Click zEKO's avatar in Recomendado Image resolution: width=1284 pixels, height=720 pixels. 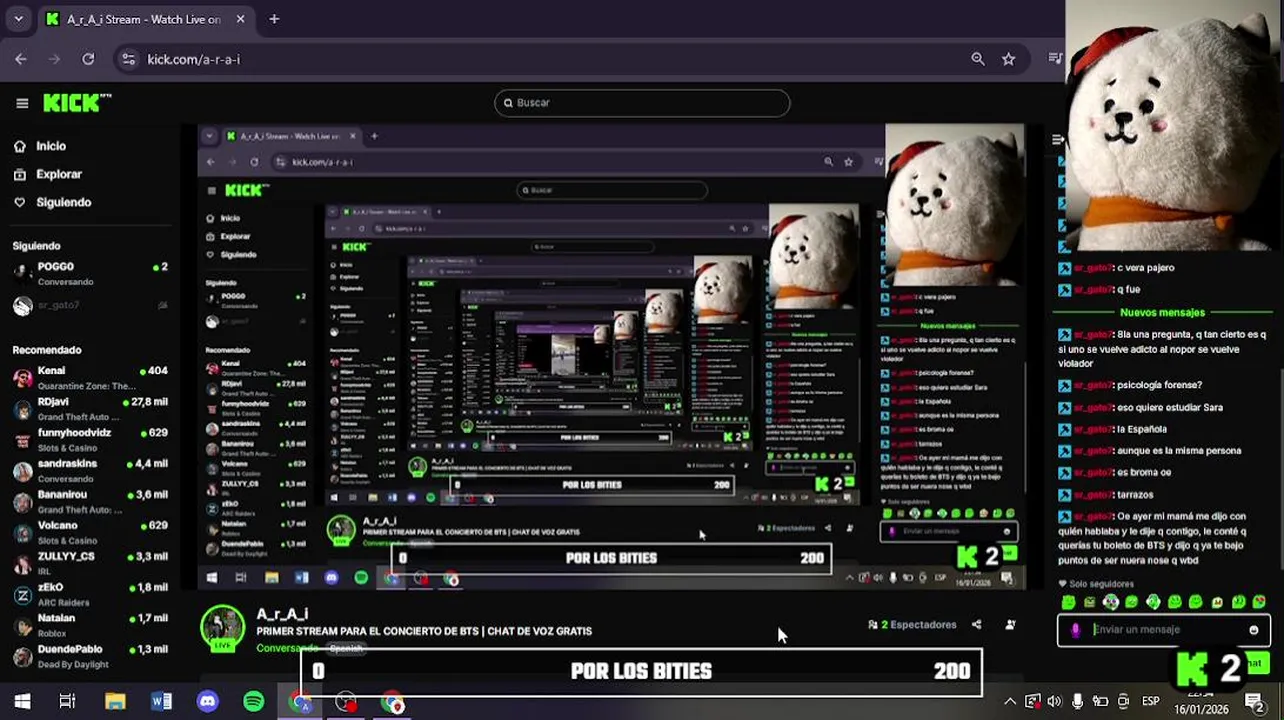click(22, 594)
